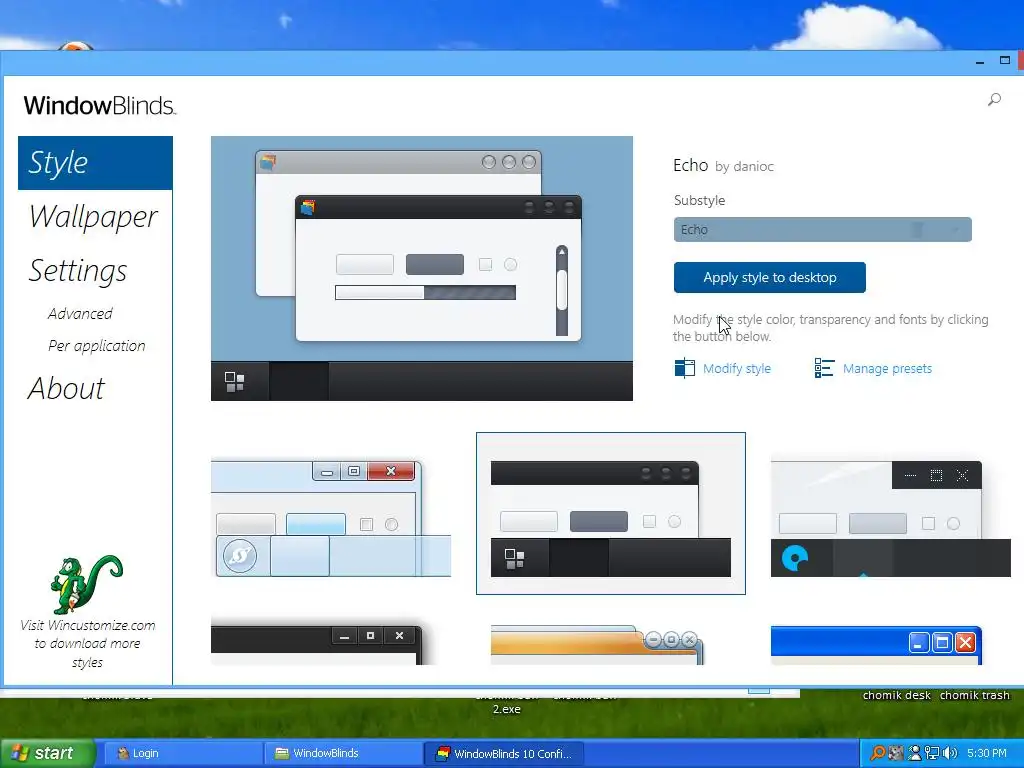The width and height of the screenshot is (1024, 768).
Task: Open the search magnifier in WindowBlinds
Action: click(994, 99)
